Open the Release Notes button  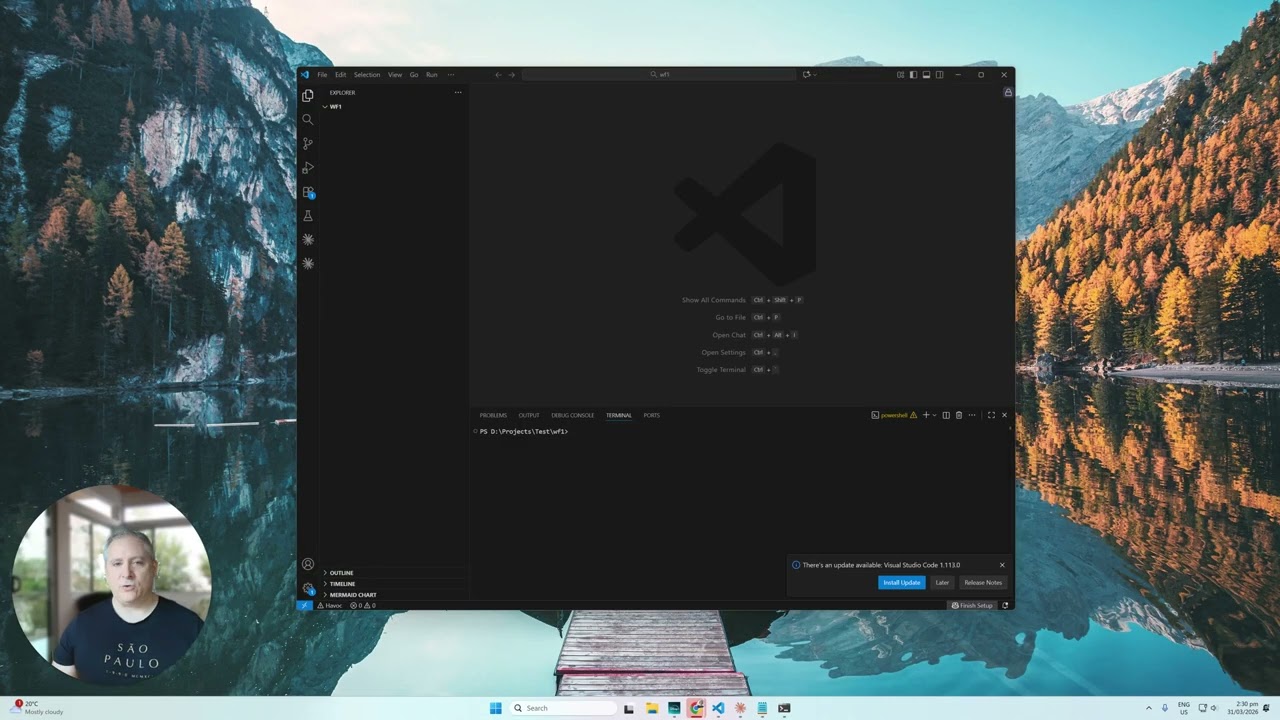click(983, 582)
